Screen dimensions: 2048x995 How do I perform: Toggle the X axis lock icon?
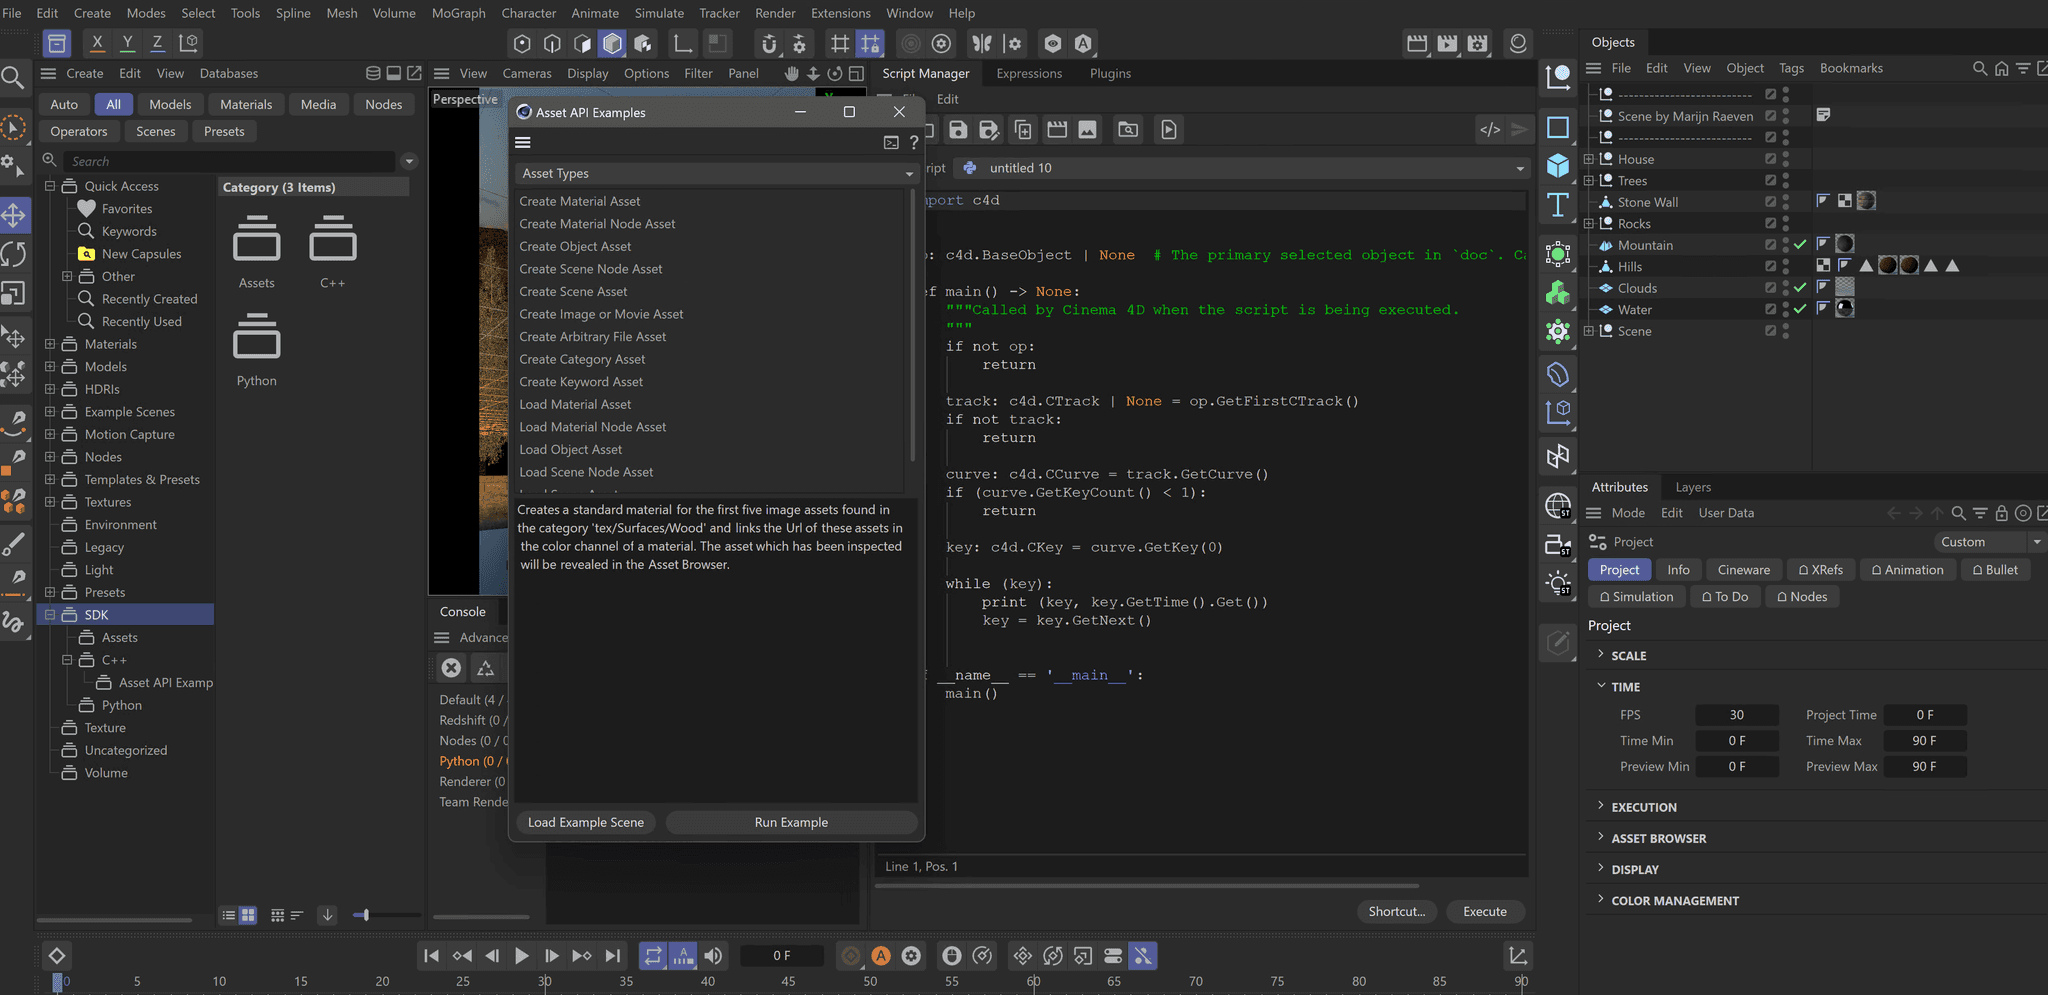click(97, 43)
